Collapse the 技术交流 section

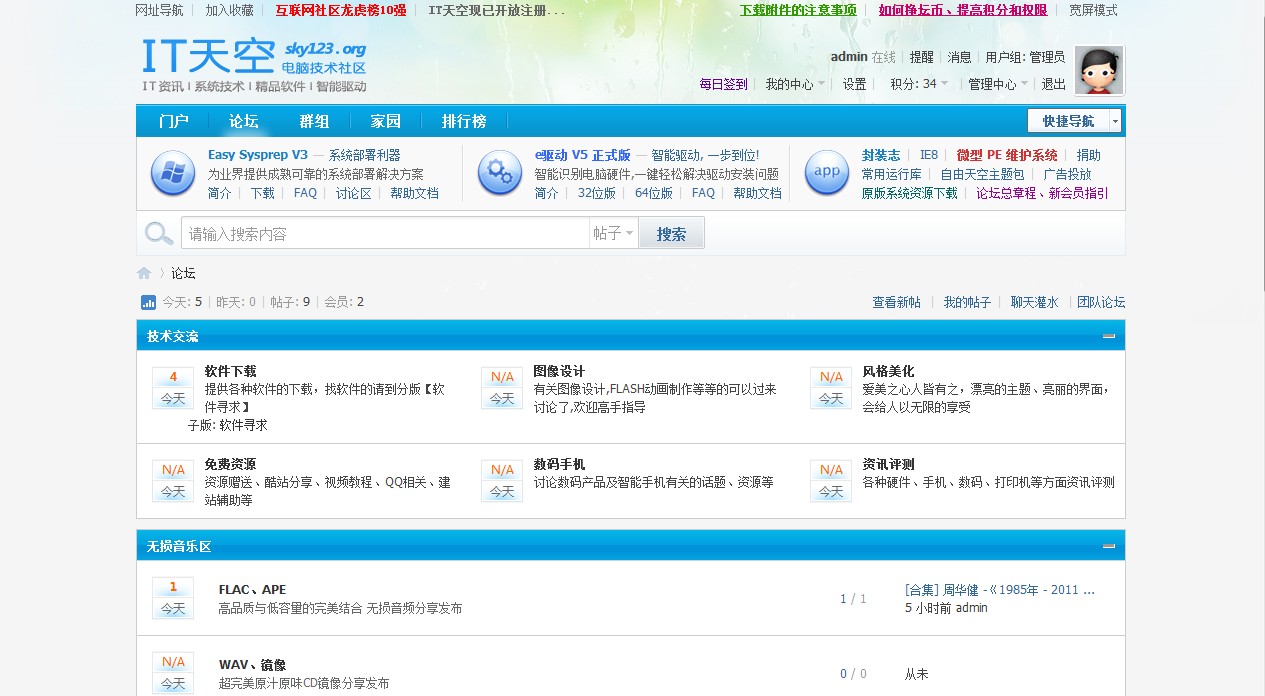[x=1108, y=337]
